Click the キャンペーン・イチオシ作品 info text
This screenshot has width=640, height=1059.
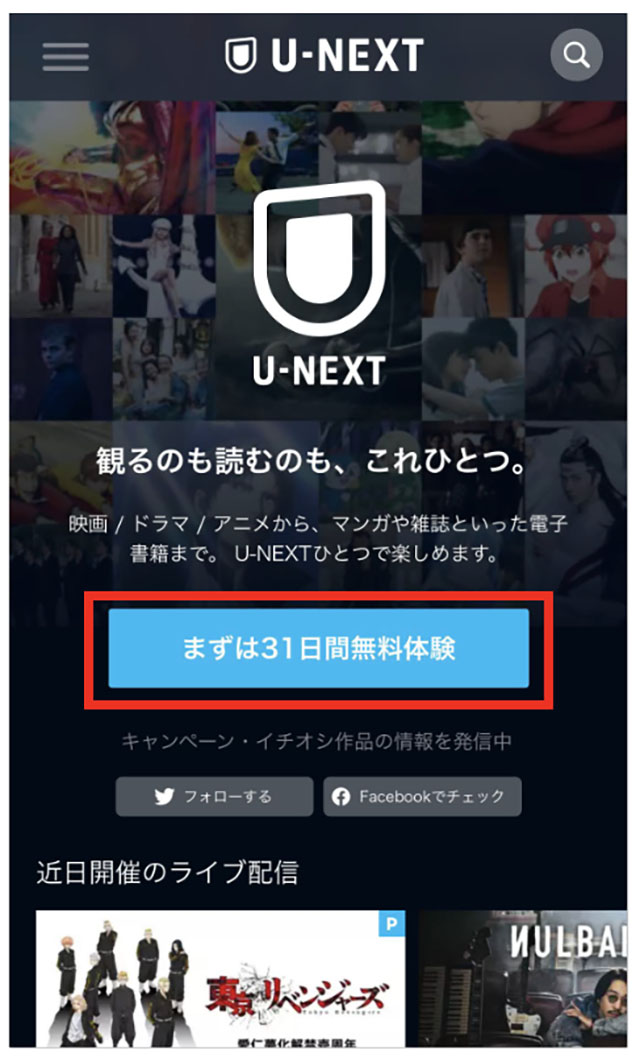(316, 741)
